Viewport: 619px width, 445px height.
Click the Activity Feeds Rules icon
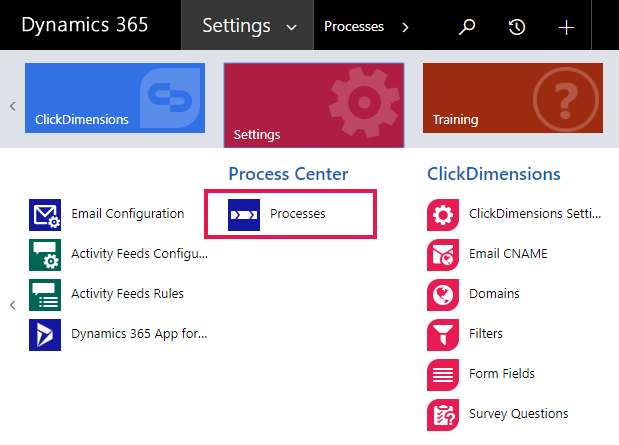[45, 295]
